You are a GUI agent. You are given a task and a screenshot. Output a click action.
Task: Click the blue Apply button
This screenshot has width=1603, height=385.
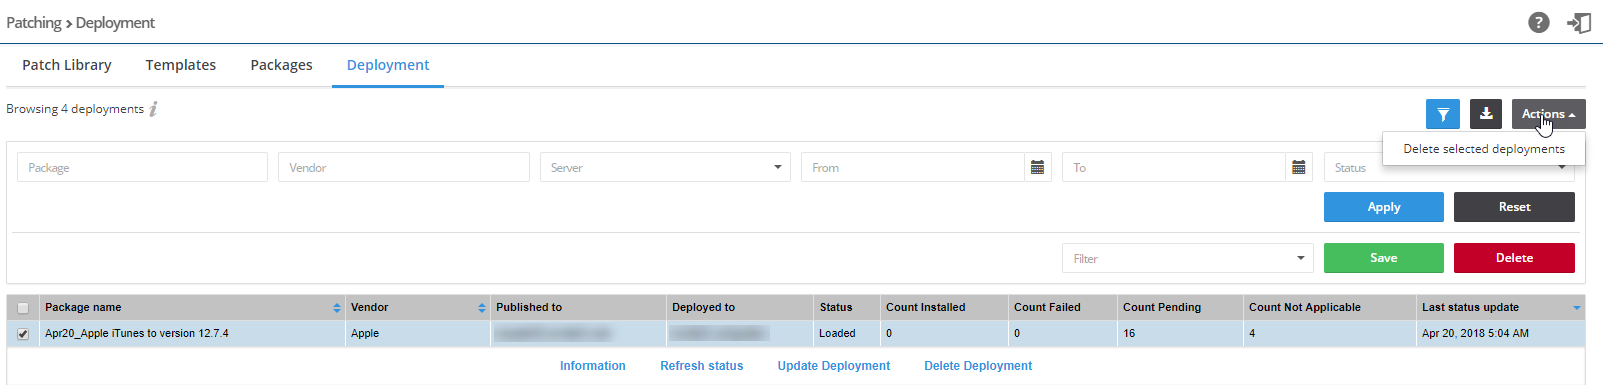pyautogui.click(x=1384, y=207)
